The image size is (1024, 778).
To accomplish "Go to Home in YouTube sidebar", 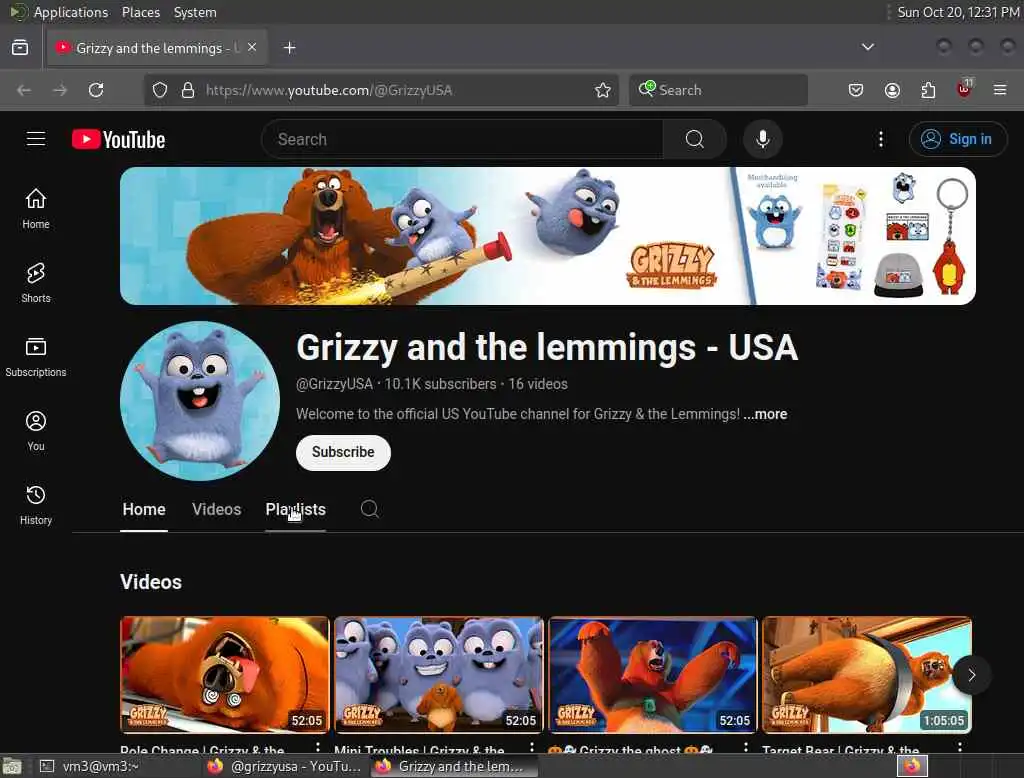I will pyautogui.click(x=36, y=209).
